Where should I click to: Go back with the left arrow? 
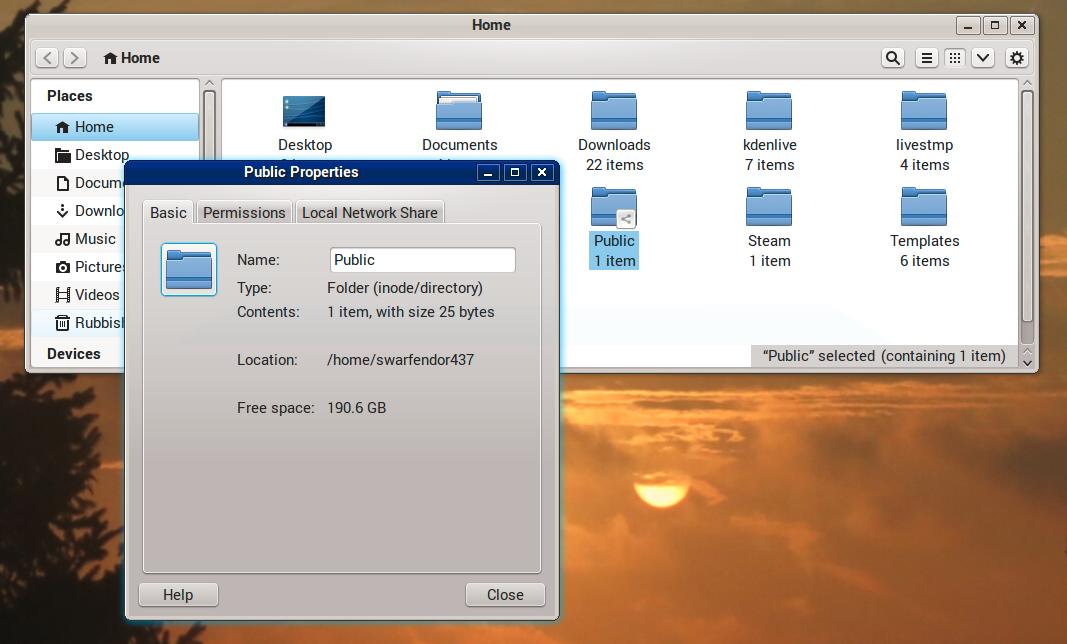tap(48, 58)
